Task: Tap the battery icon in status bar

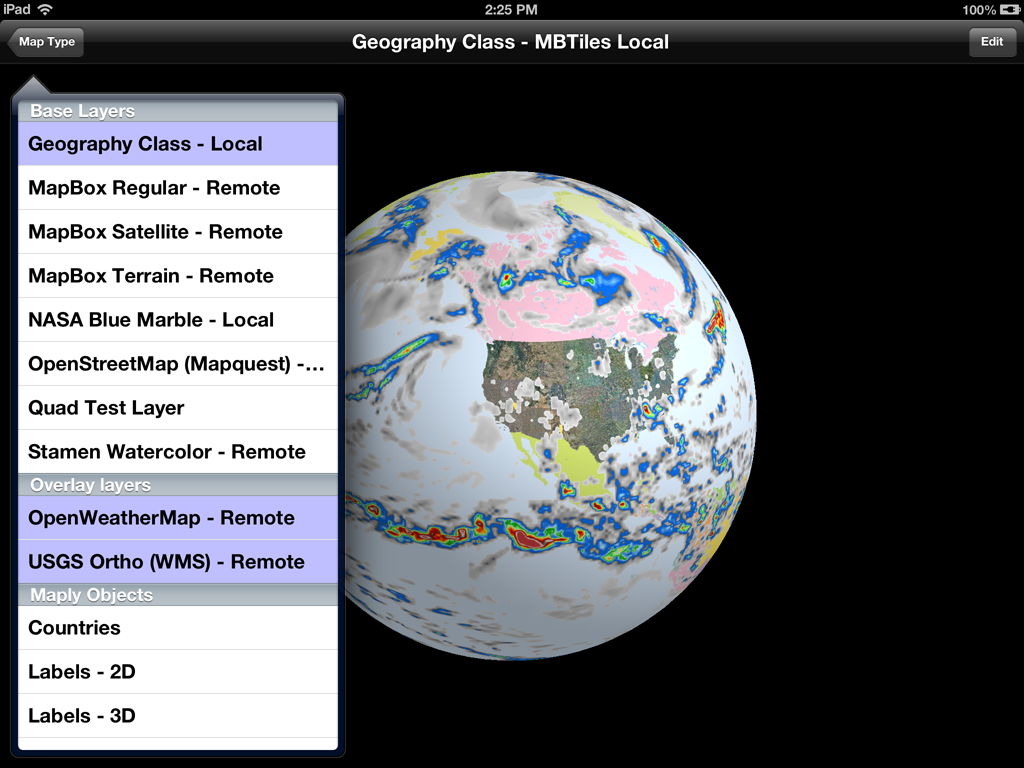Action: (1010, 10)
